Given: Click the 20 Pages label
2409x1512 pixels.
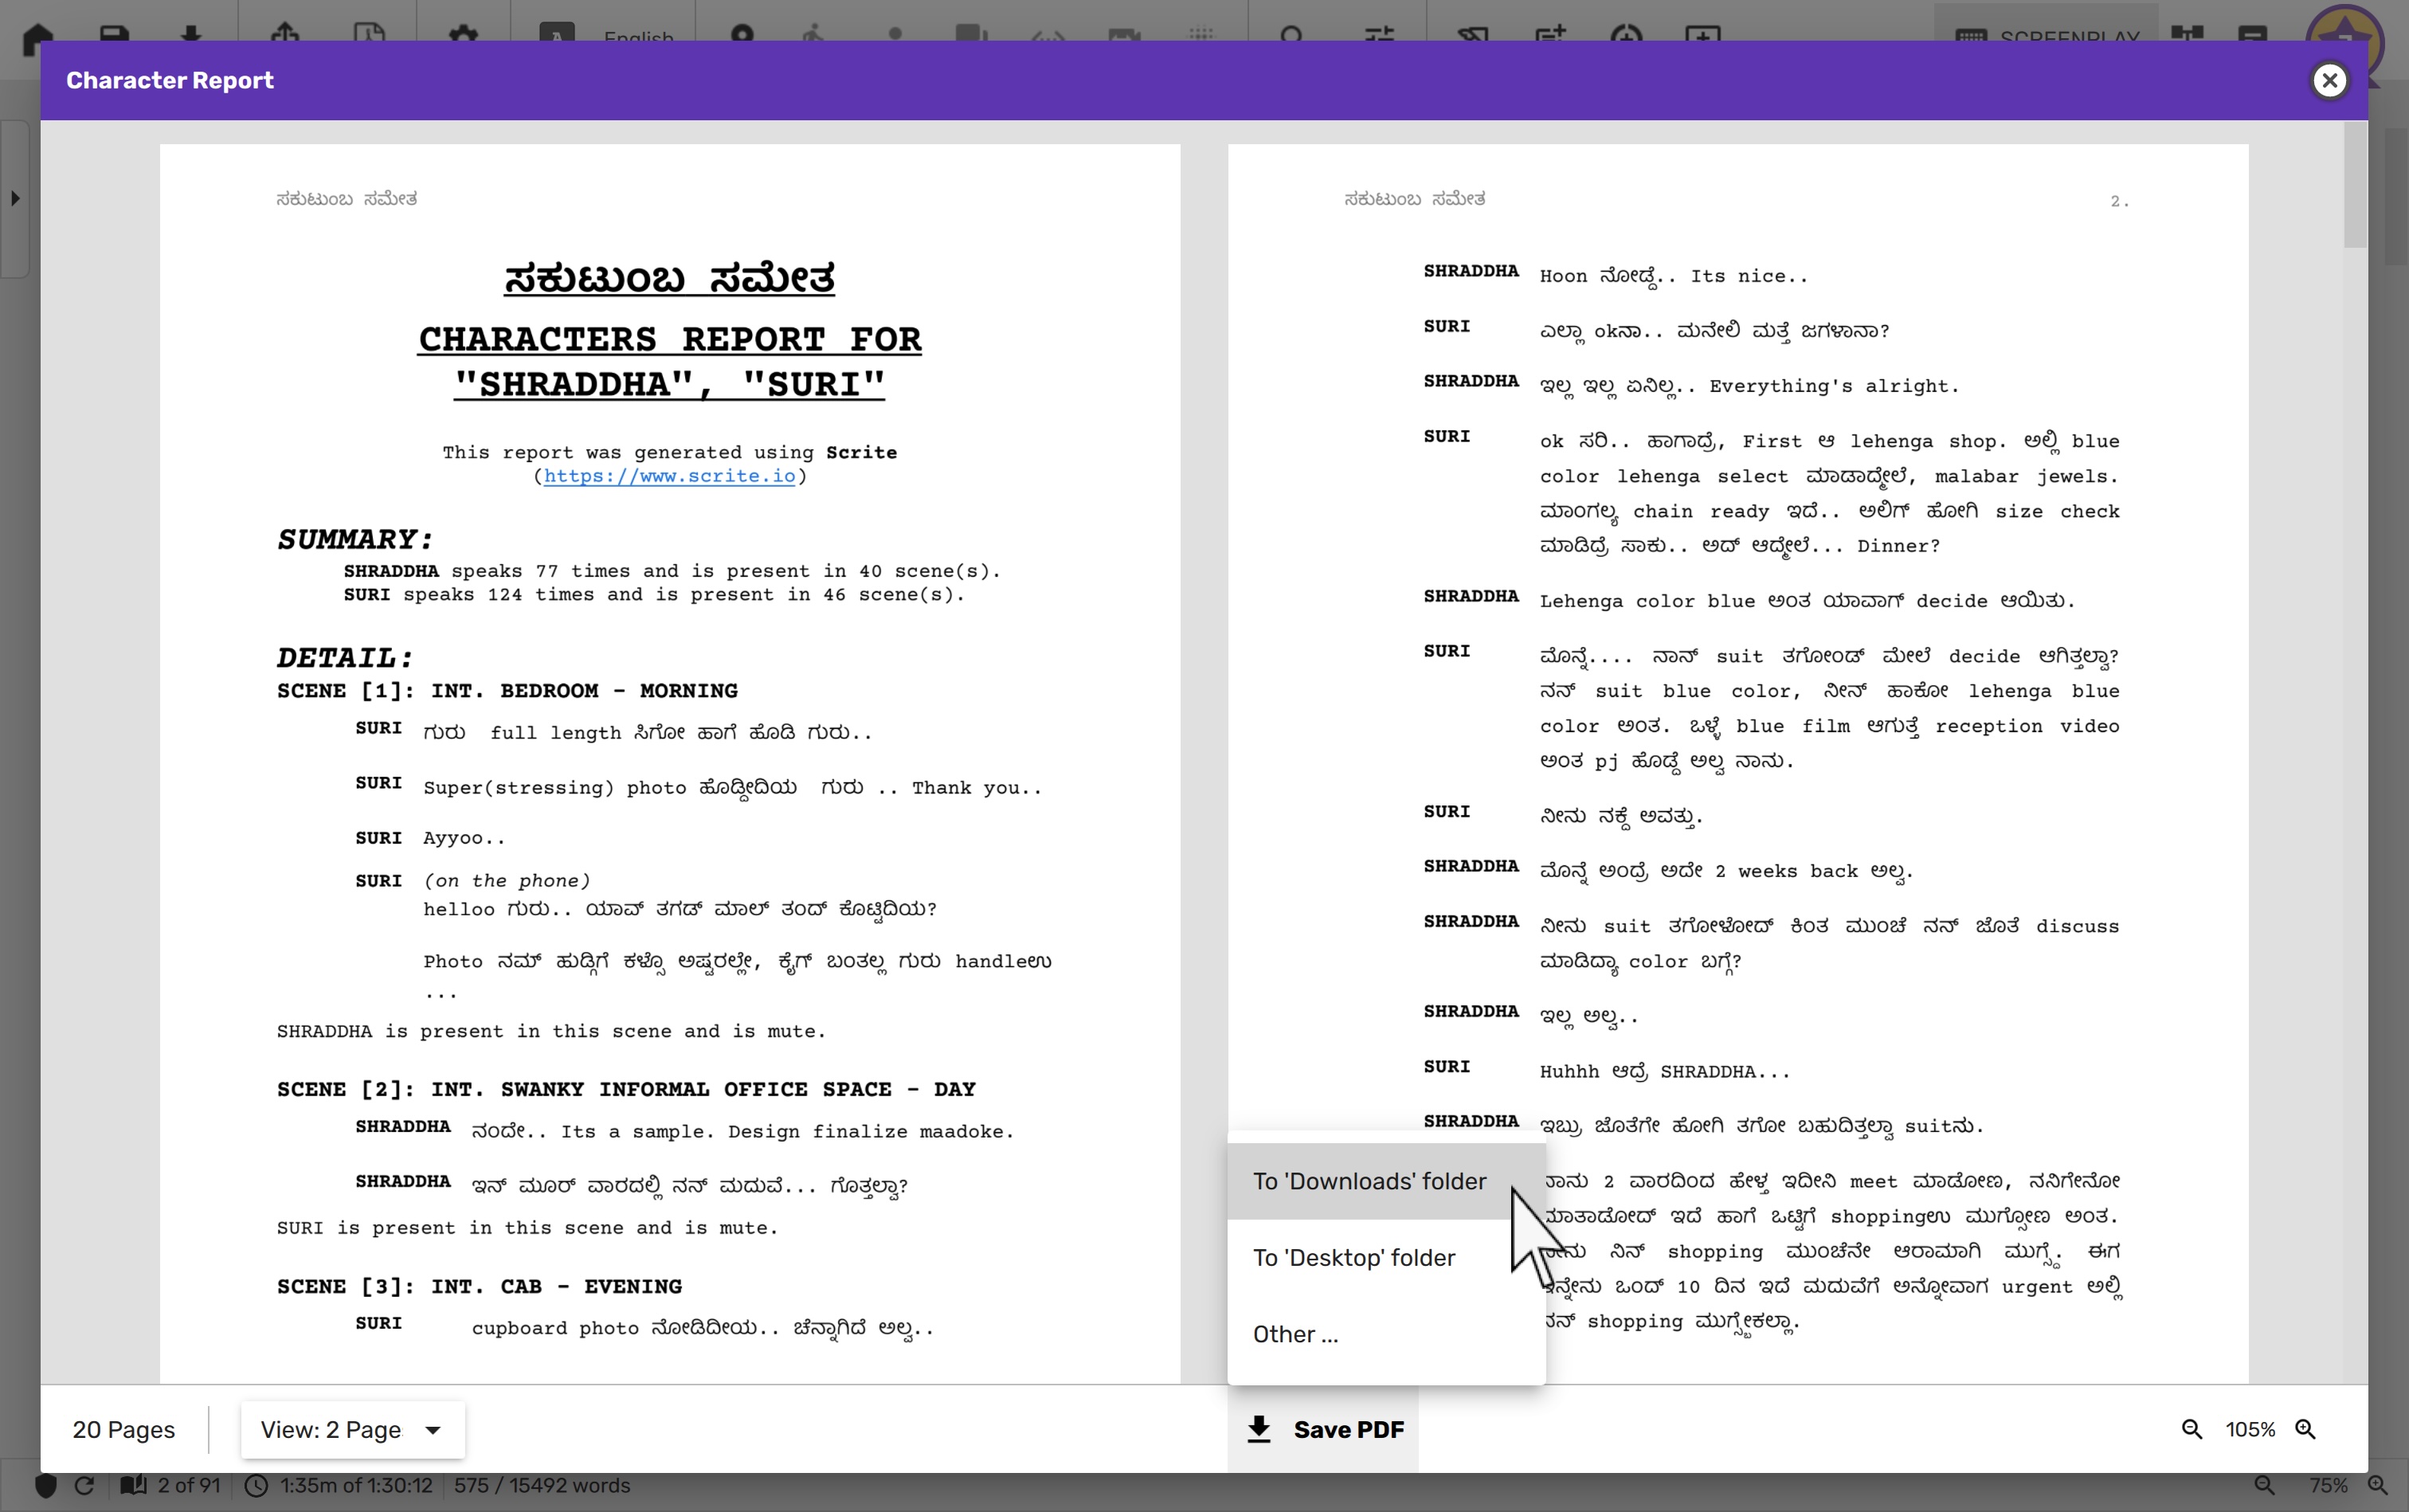Looking at the screenshot, I should pos(123,1429).
